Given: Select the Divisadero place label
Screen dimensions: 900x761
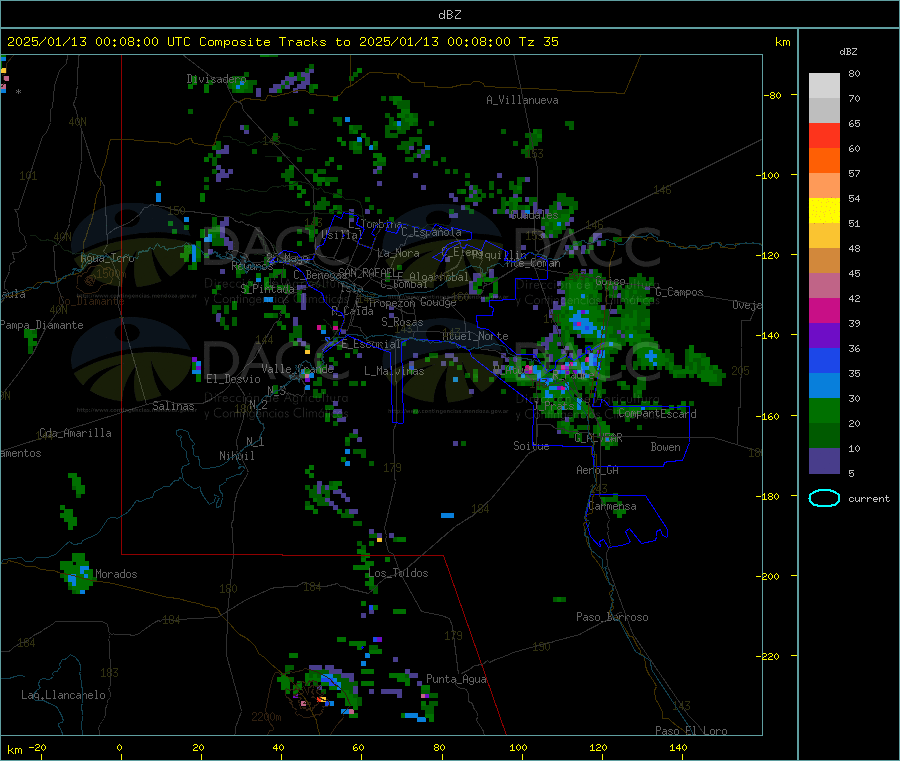Looking at the screenshot, I should (x=216, y=79).
